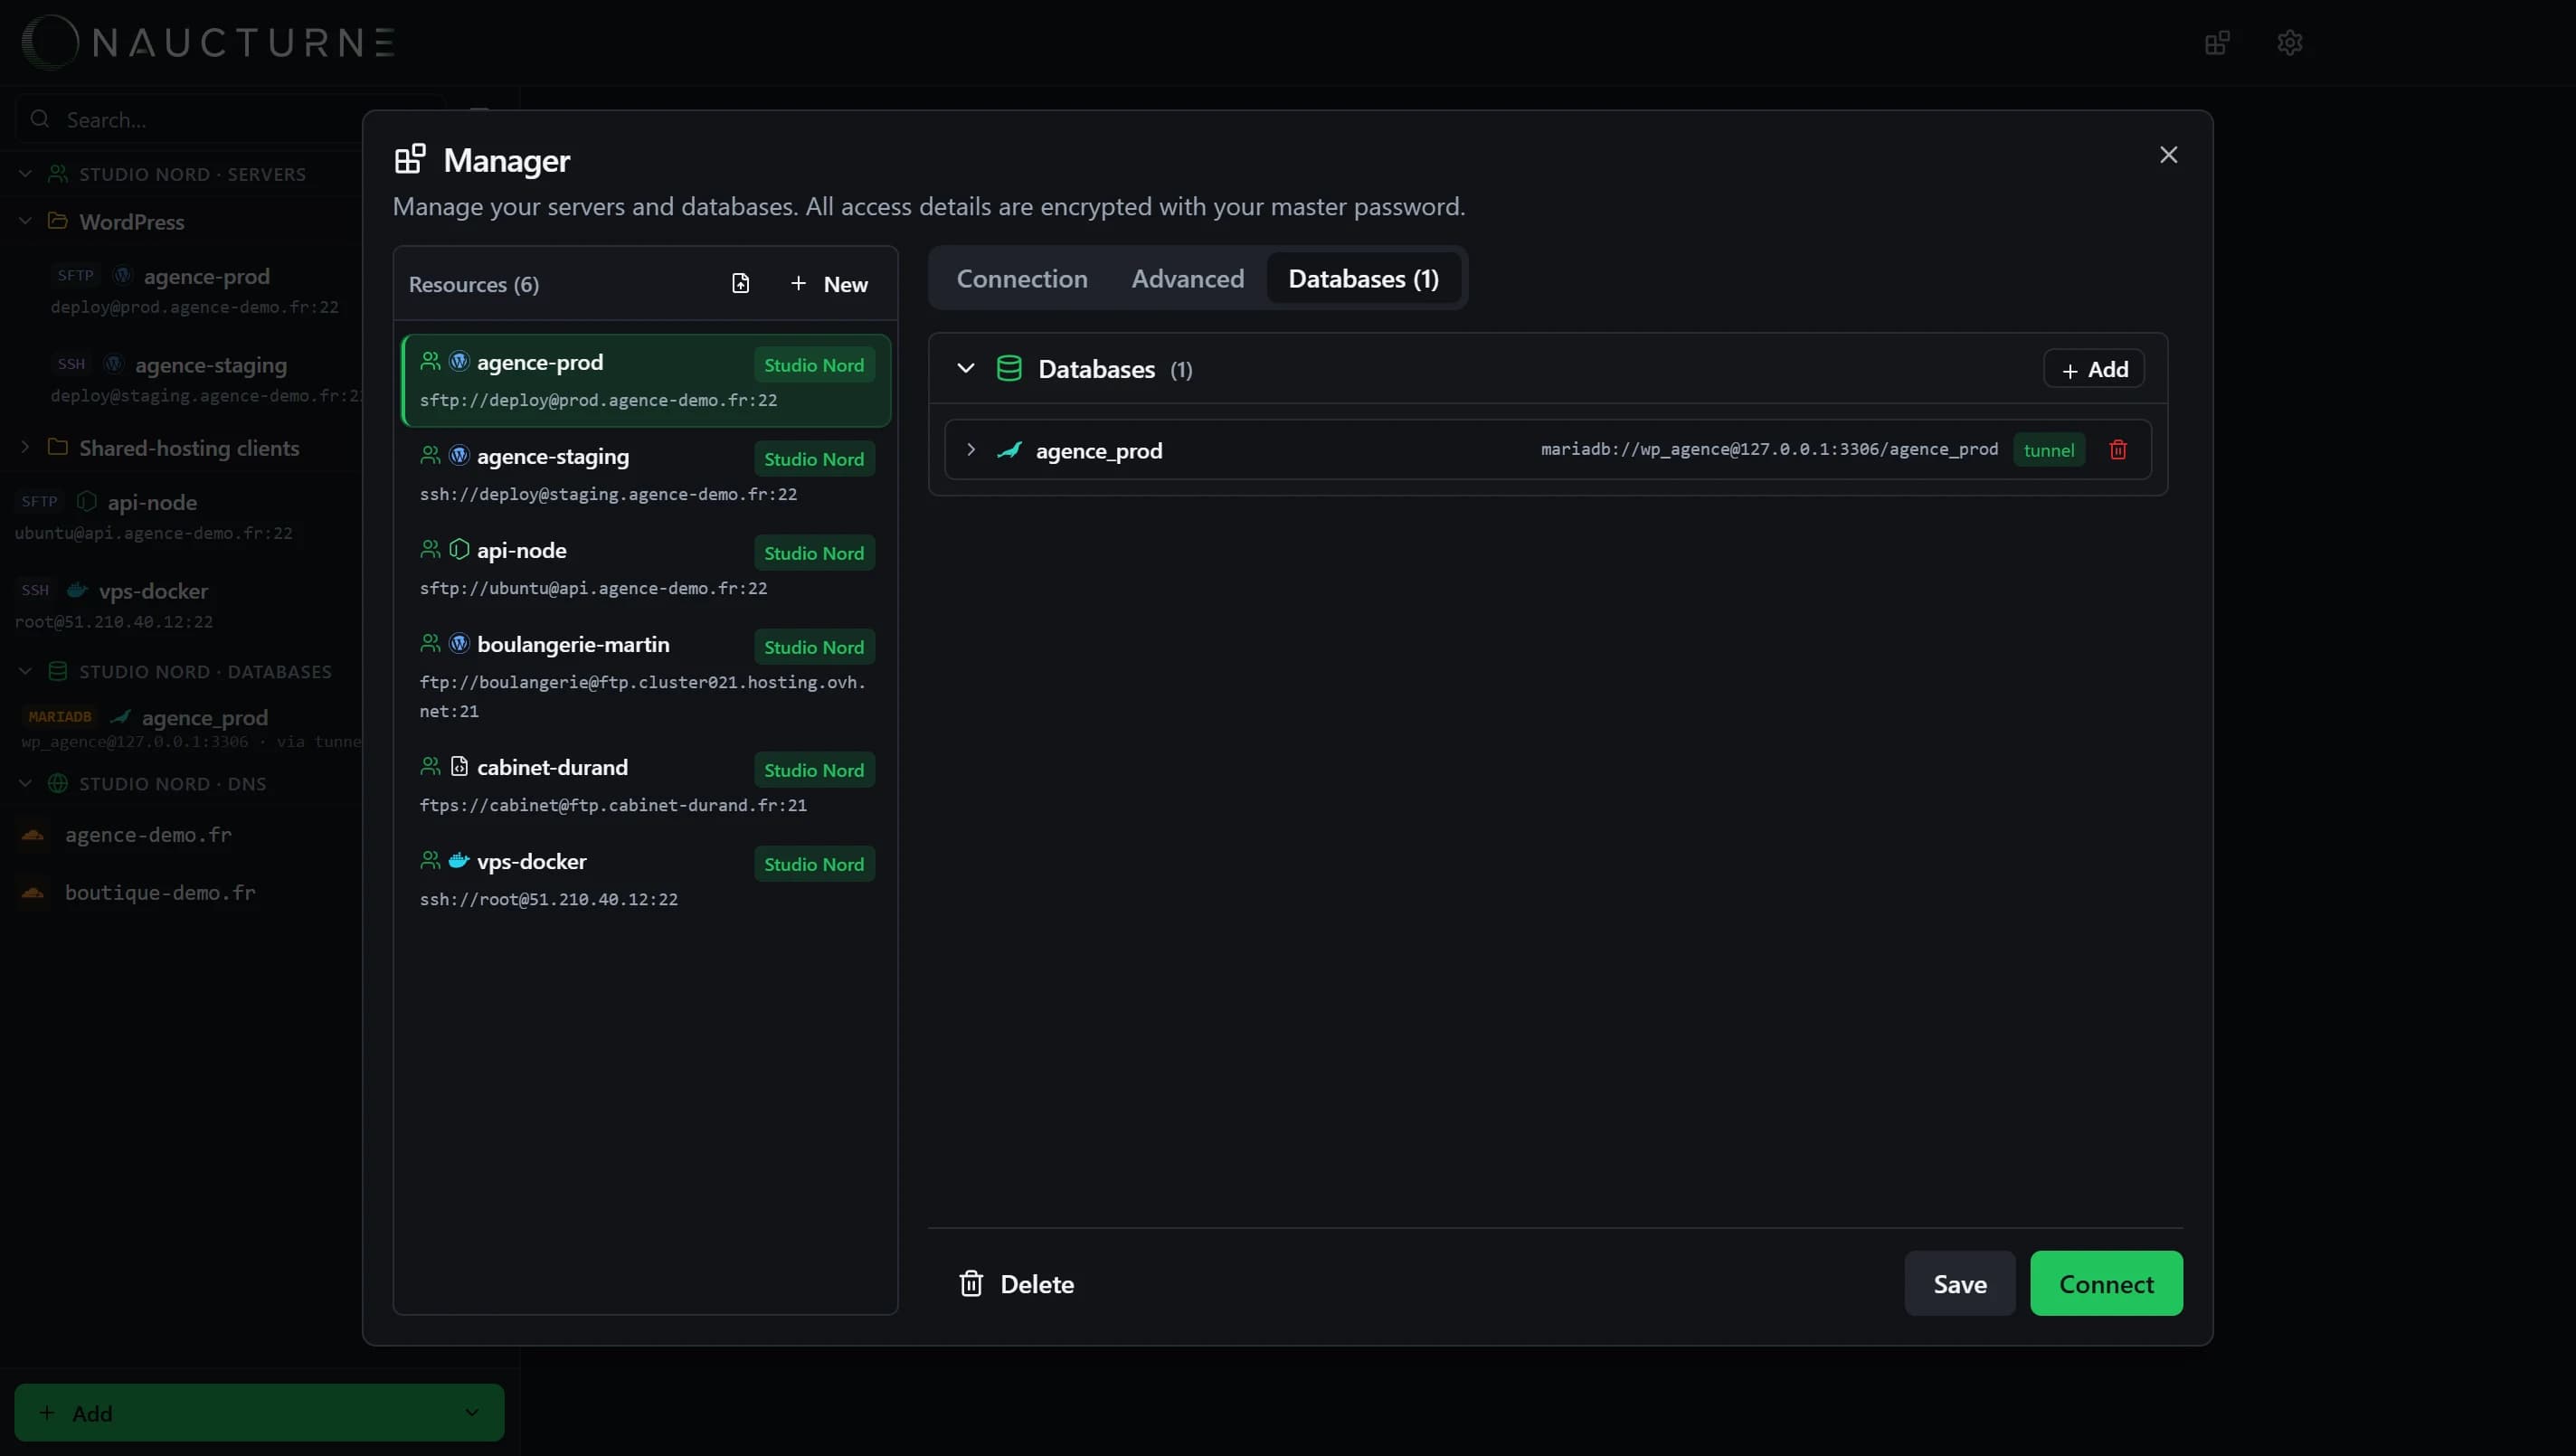Click the mariadb connection string text

1769,449
